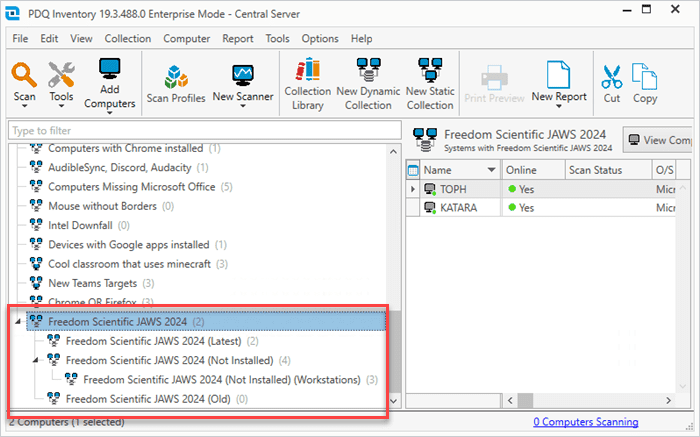The height and width of the screenshot is (437, 700).
Task: Select AudibleSync, Discord, Audacity collection
Action: tap(120, 167)
